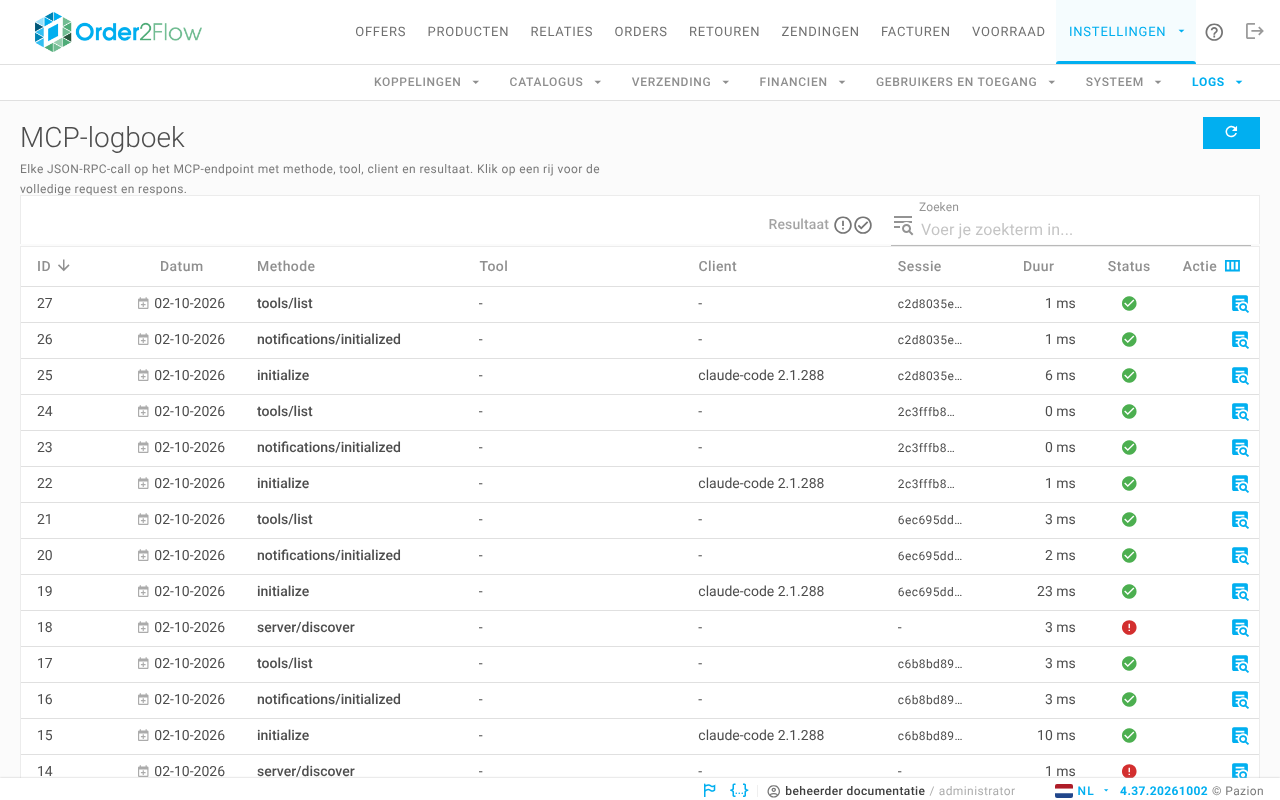View details of log entry 27
This screenshot has width=1280, height=800.
coord(1240,304)
